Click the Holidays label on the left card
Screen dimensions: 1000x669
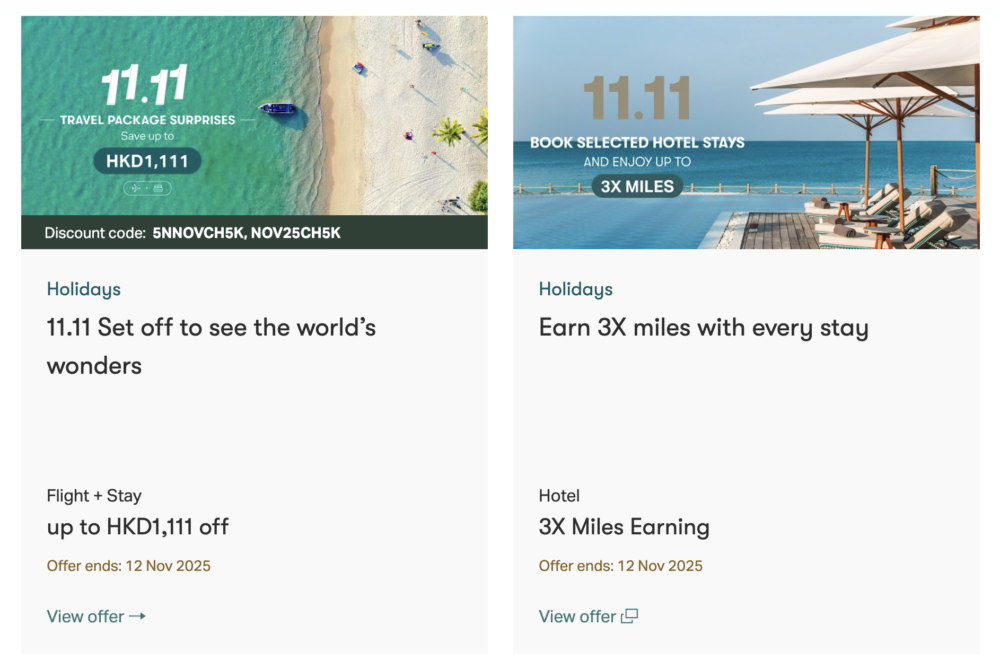click(x=83, y=289)
